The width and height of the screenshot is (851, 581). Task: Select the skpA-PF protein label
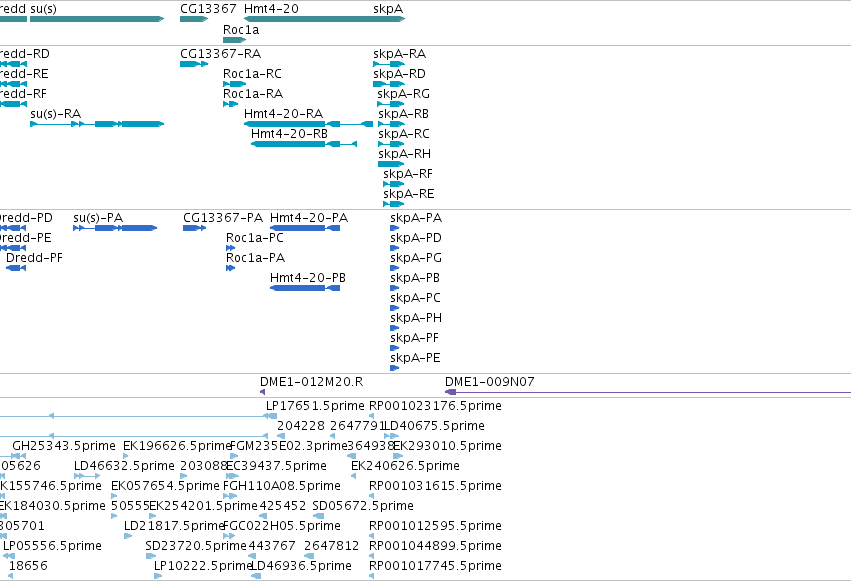coord(414,339)
